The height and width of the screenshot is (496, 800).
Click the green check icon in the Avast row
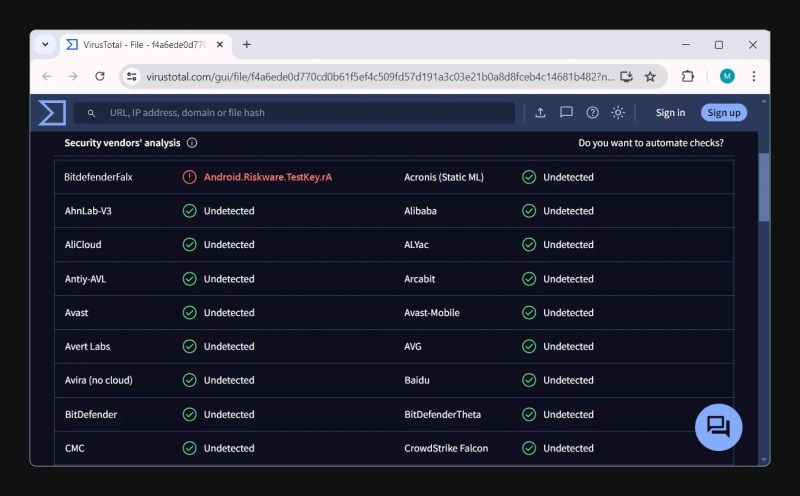pyautogui.click(x=189, y=312)
